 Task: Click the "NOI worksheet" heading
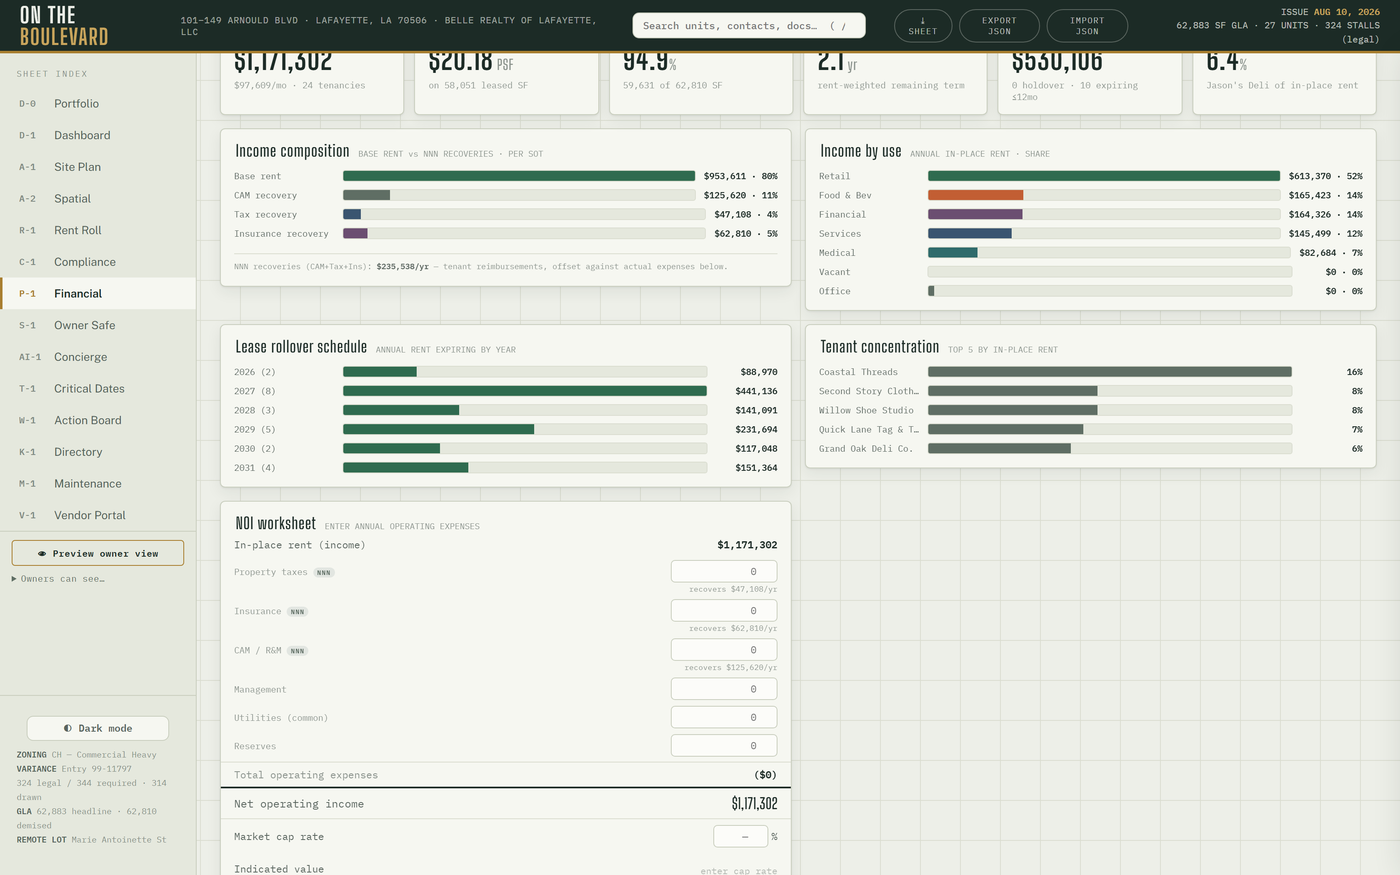(276, 523)
